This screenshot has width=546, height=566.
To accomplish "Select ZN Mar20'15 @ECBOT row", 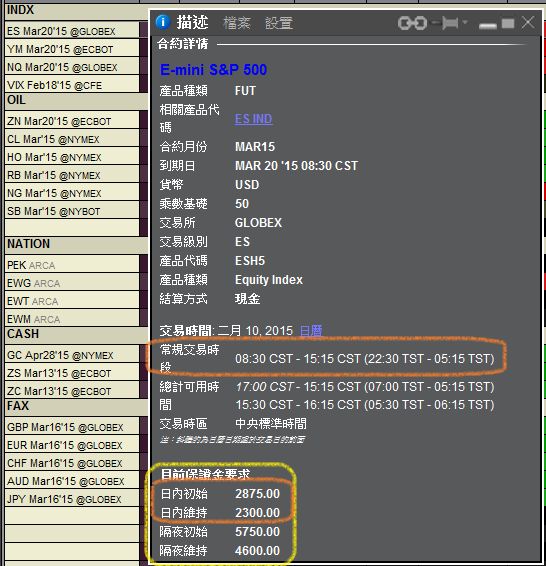I will click(x=72, y=121).
